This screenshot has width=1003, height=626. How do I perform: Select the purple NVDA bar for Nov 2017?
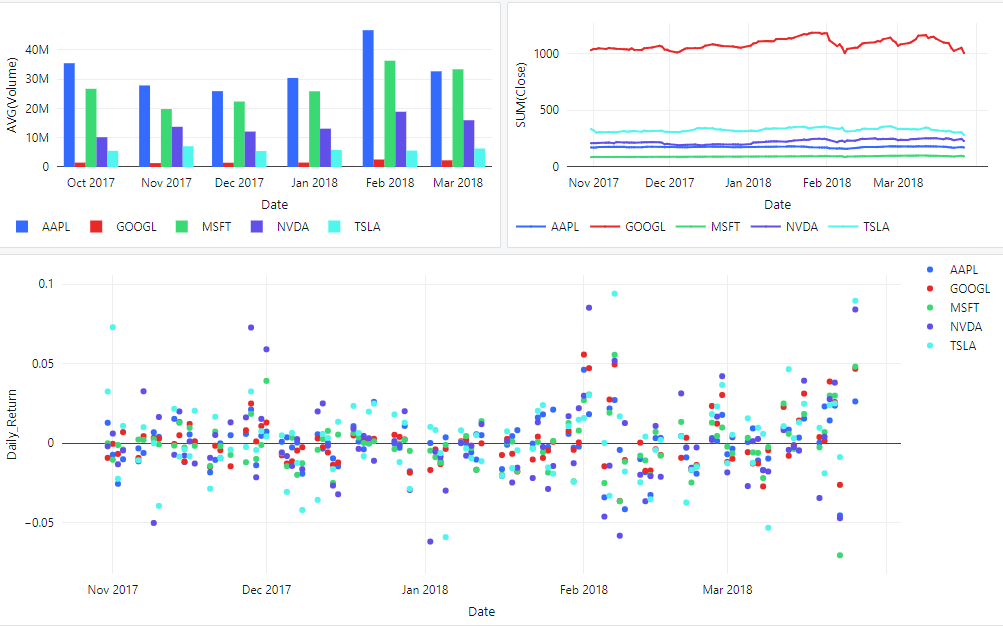[177, 147]
